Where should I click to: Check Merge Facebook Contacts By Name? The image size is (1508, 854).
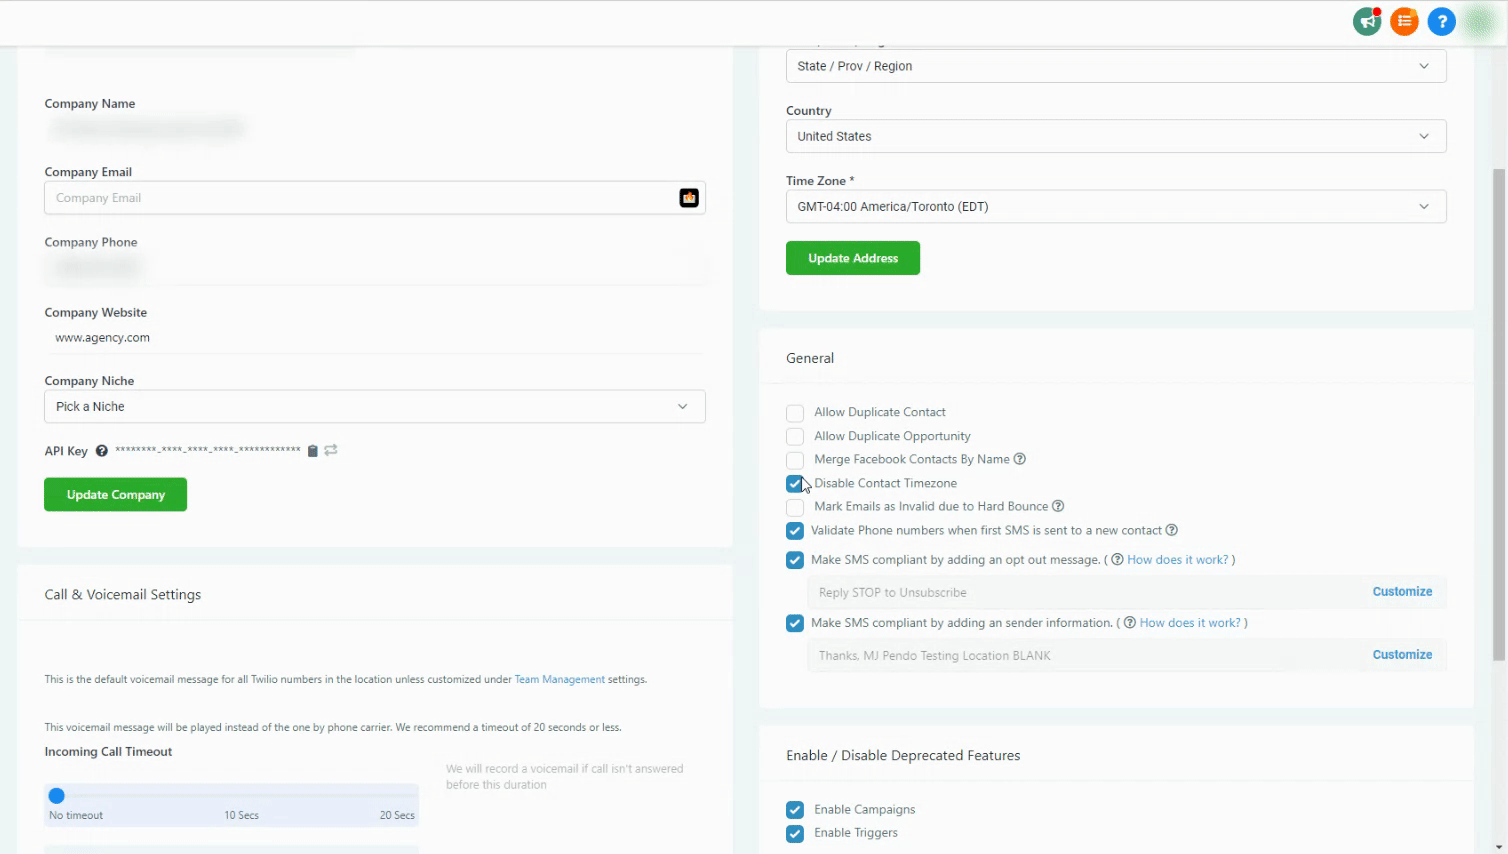coord(795,460)
